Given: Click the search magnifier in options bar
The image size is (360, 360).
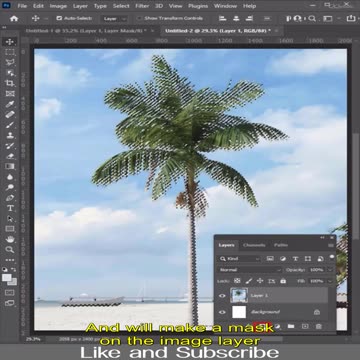Looking at the screenshot, I should point(312,19).
